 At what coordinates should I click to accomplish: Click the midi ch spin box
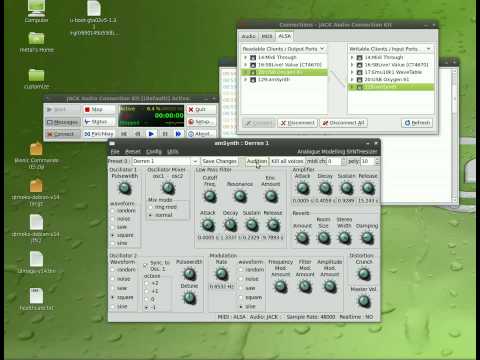pos(336,161)
